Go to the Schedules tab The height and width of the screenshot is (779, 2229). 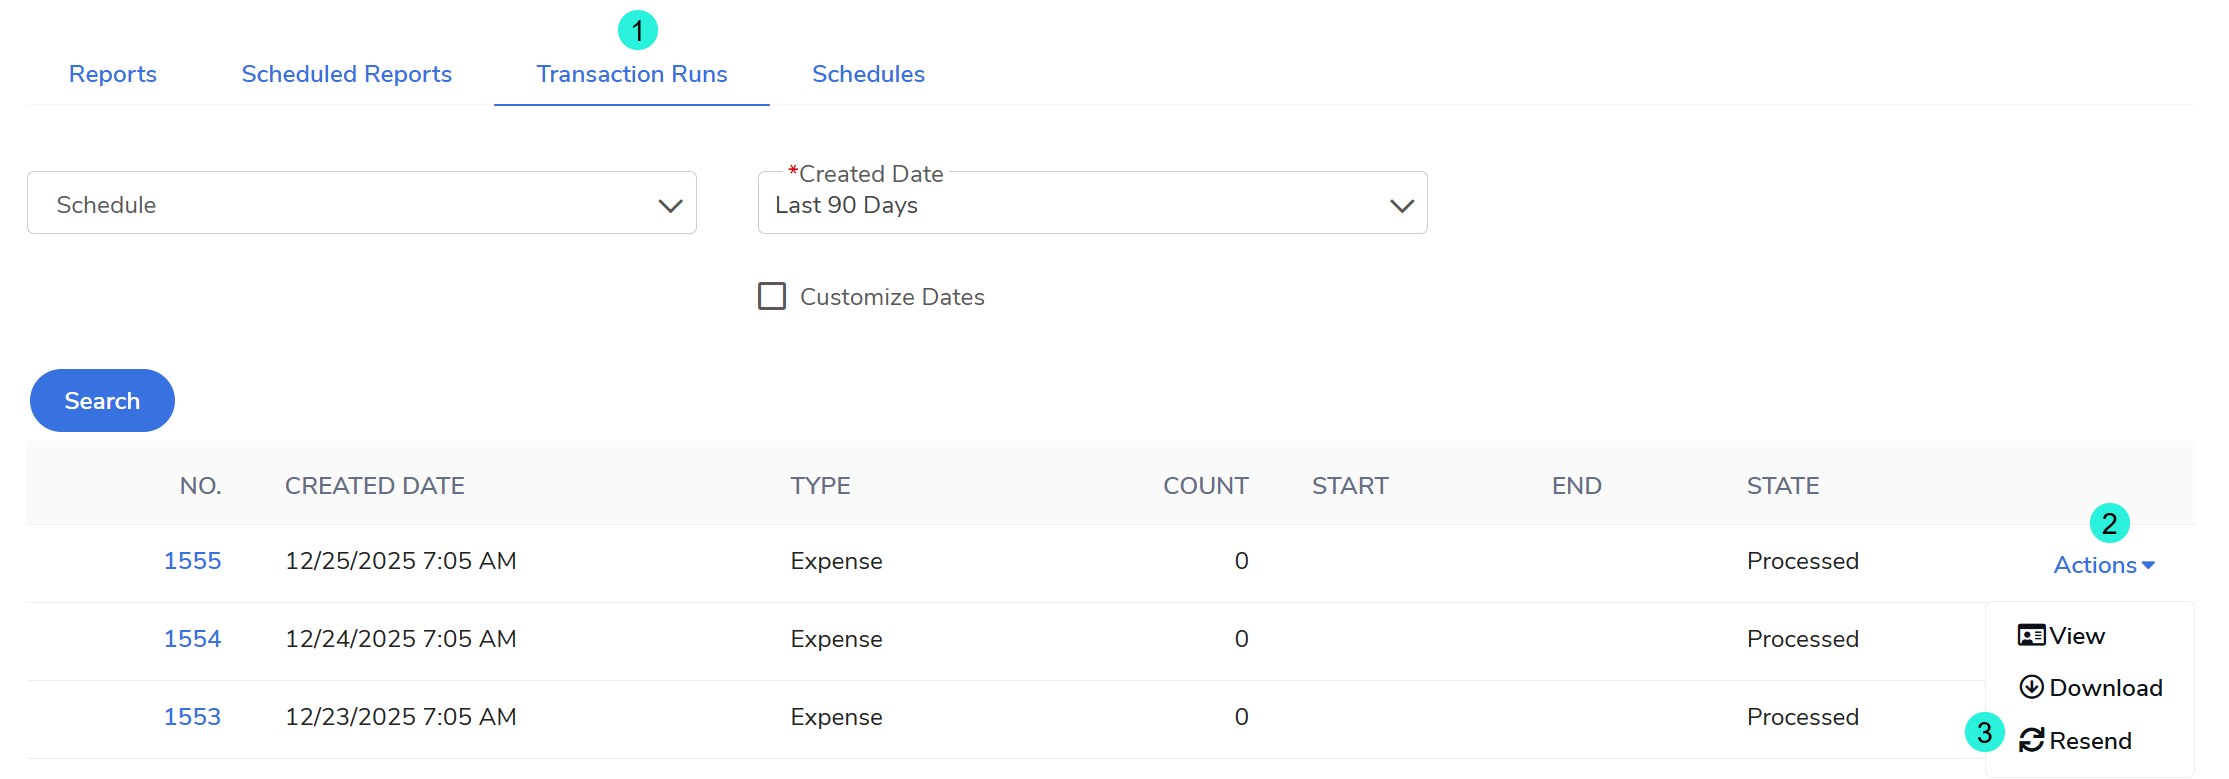(x=868, y=74)
